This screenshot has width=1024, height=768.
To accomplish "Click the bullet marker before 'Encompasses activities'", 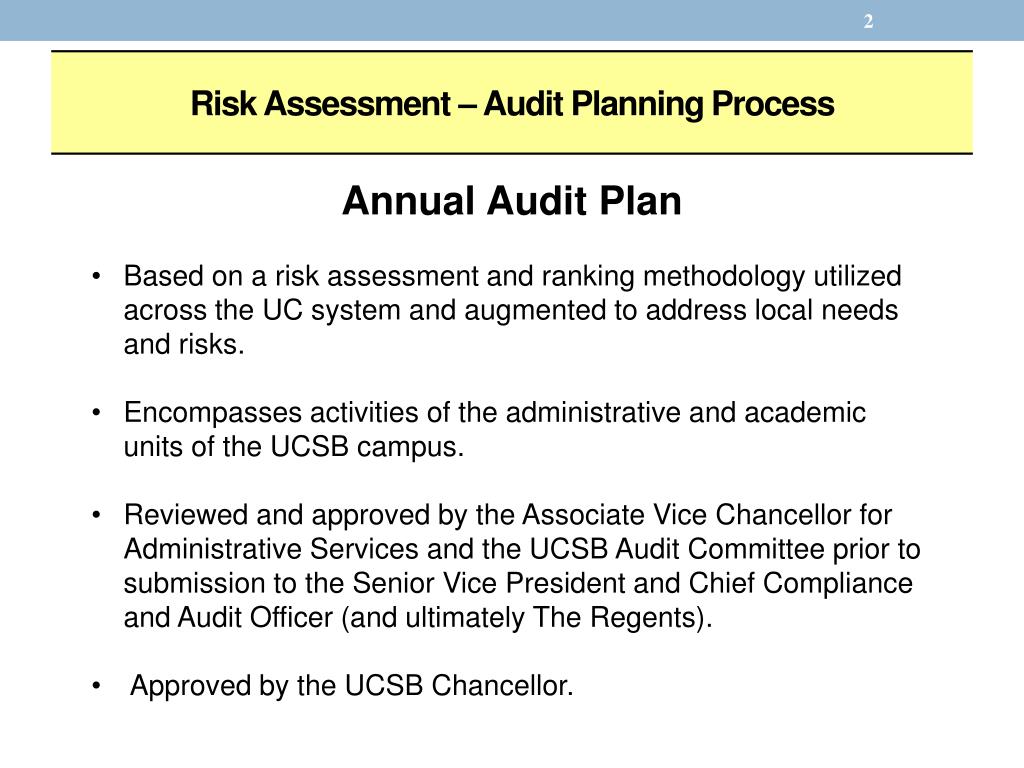I will pos(96,413).
